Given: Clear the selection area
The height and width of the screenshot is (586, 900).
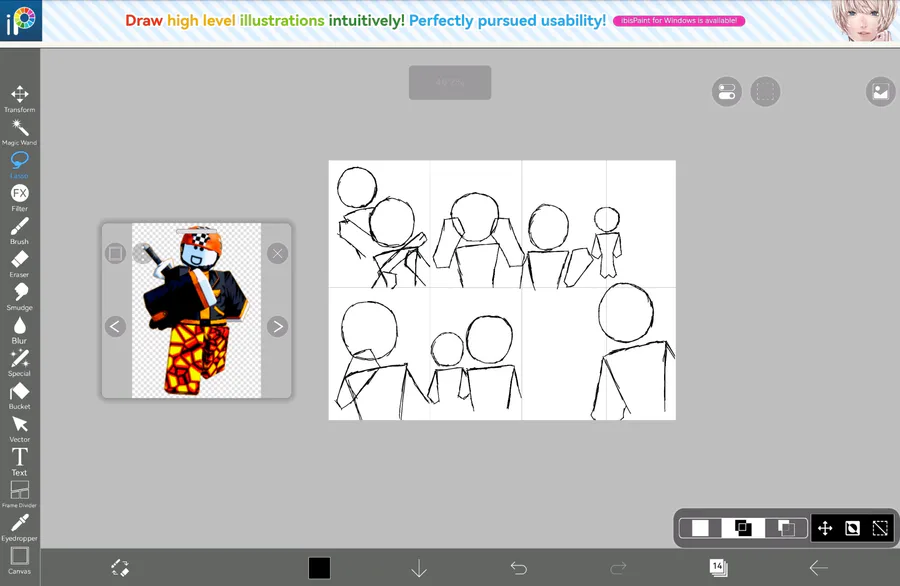Looking at the screenshot, I should click(x=880, y=528).
